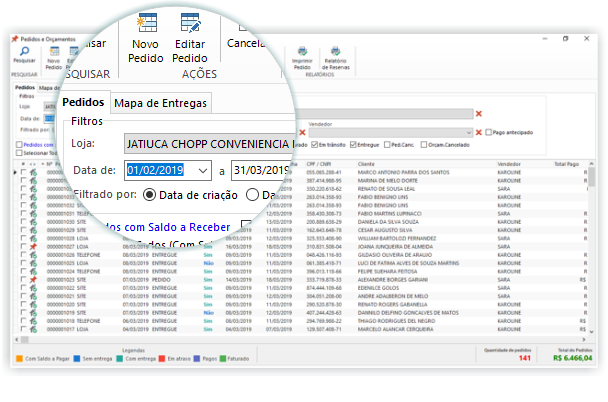608x402 pixels.
Task: Click the scroll down arrow of the orders grid
Action: pyautogui.click(x=591, y=332)
